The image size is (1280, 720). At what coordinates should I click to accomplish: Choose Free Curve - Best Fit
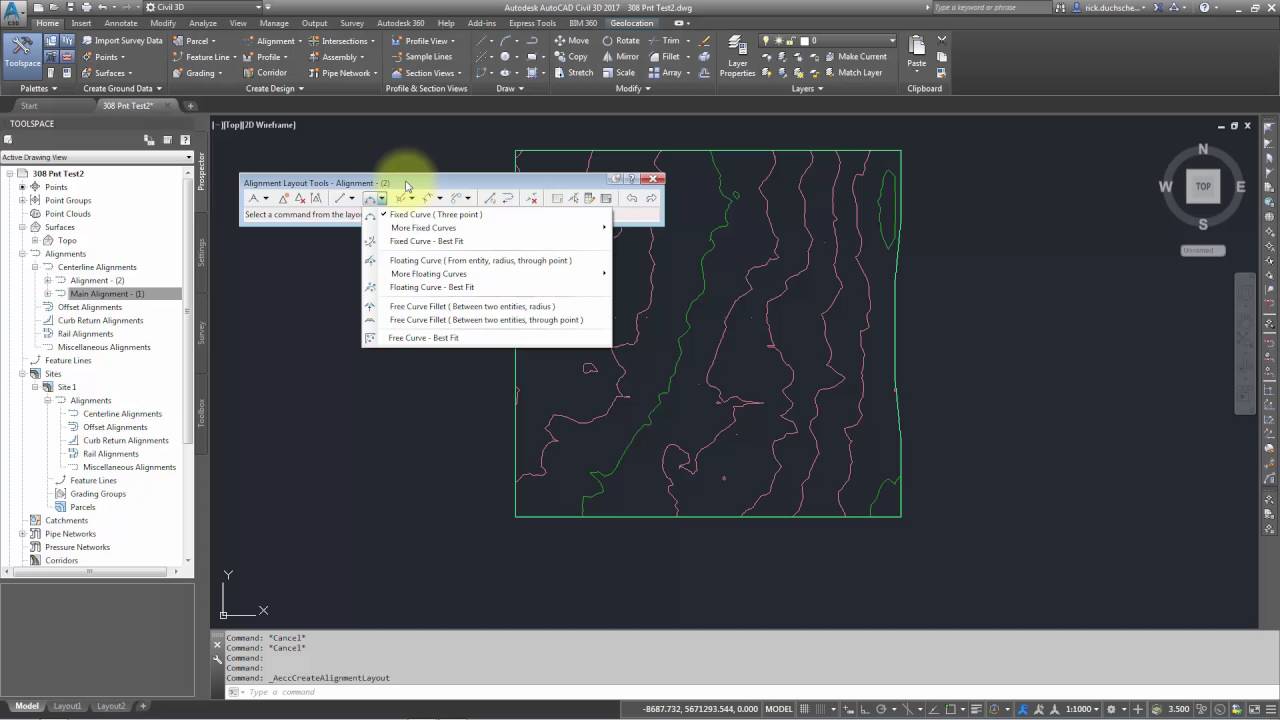(x=487, y=338)
